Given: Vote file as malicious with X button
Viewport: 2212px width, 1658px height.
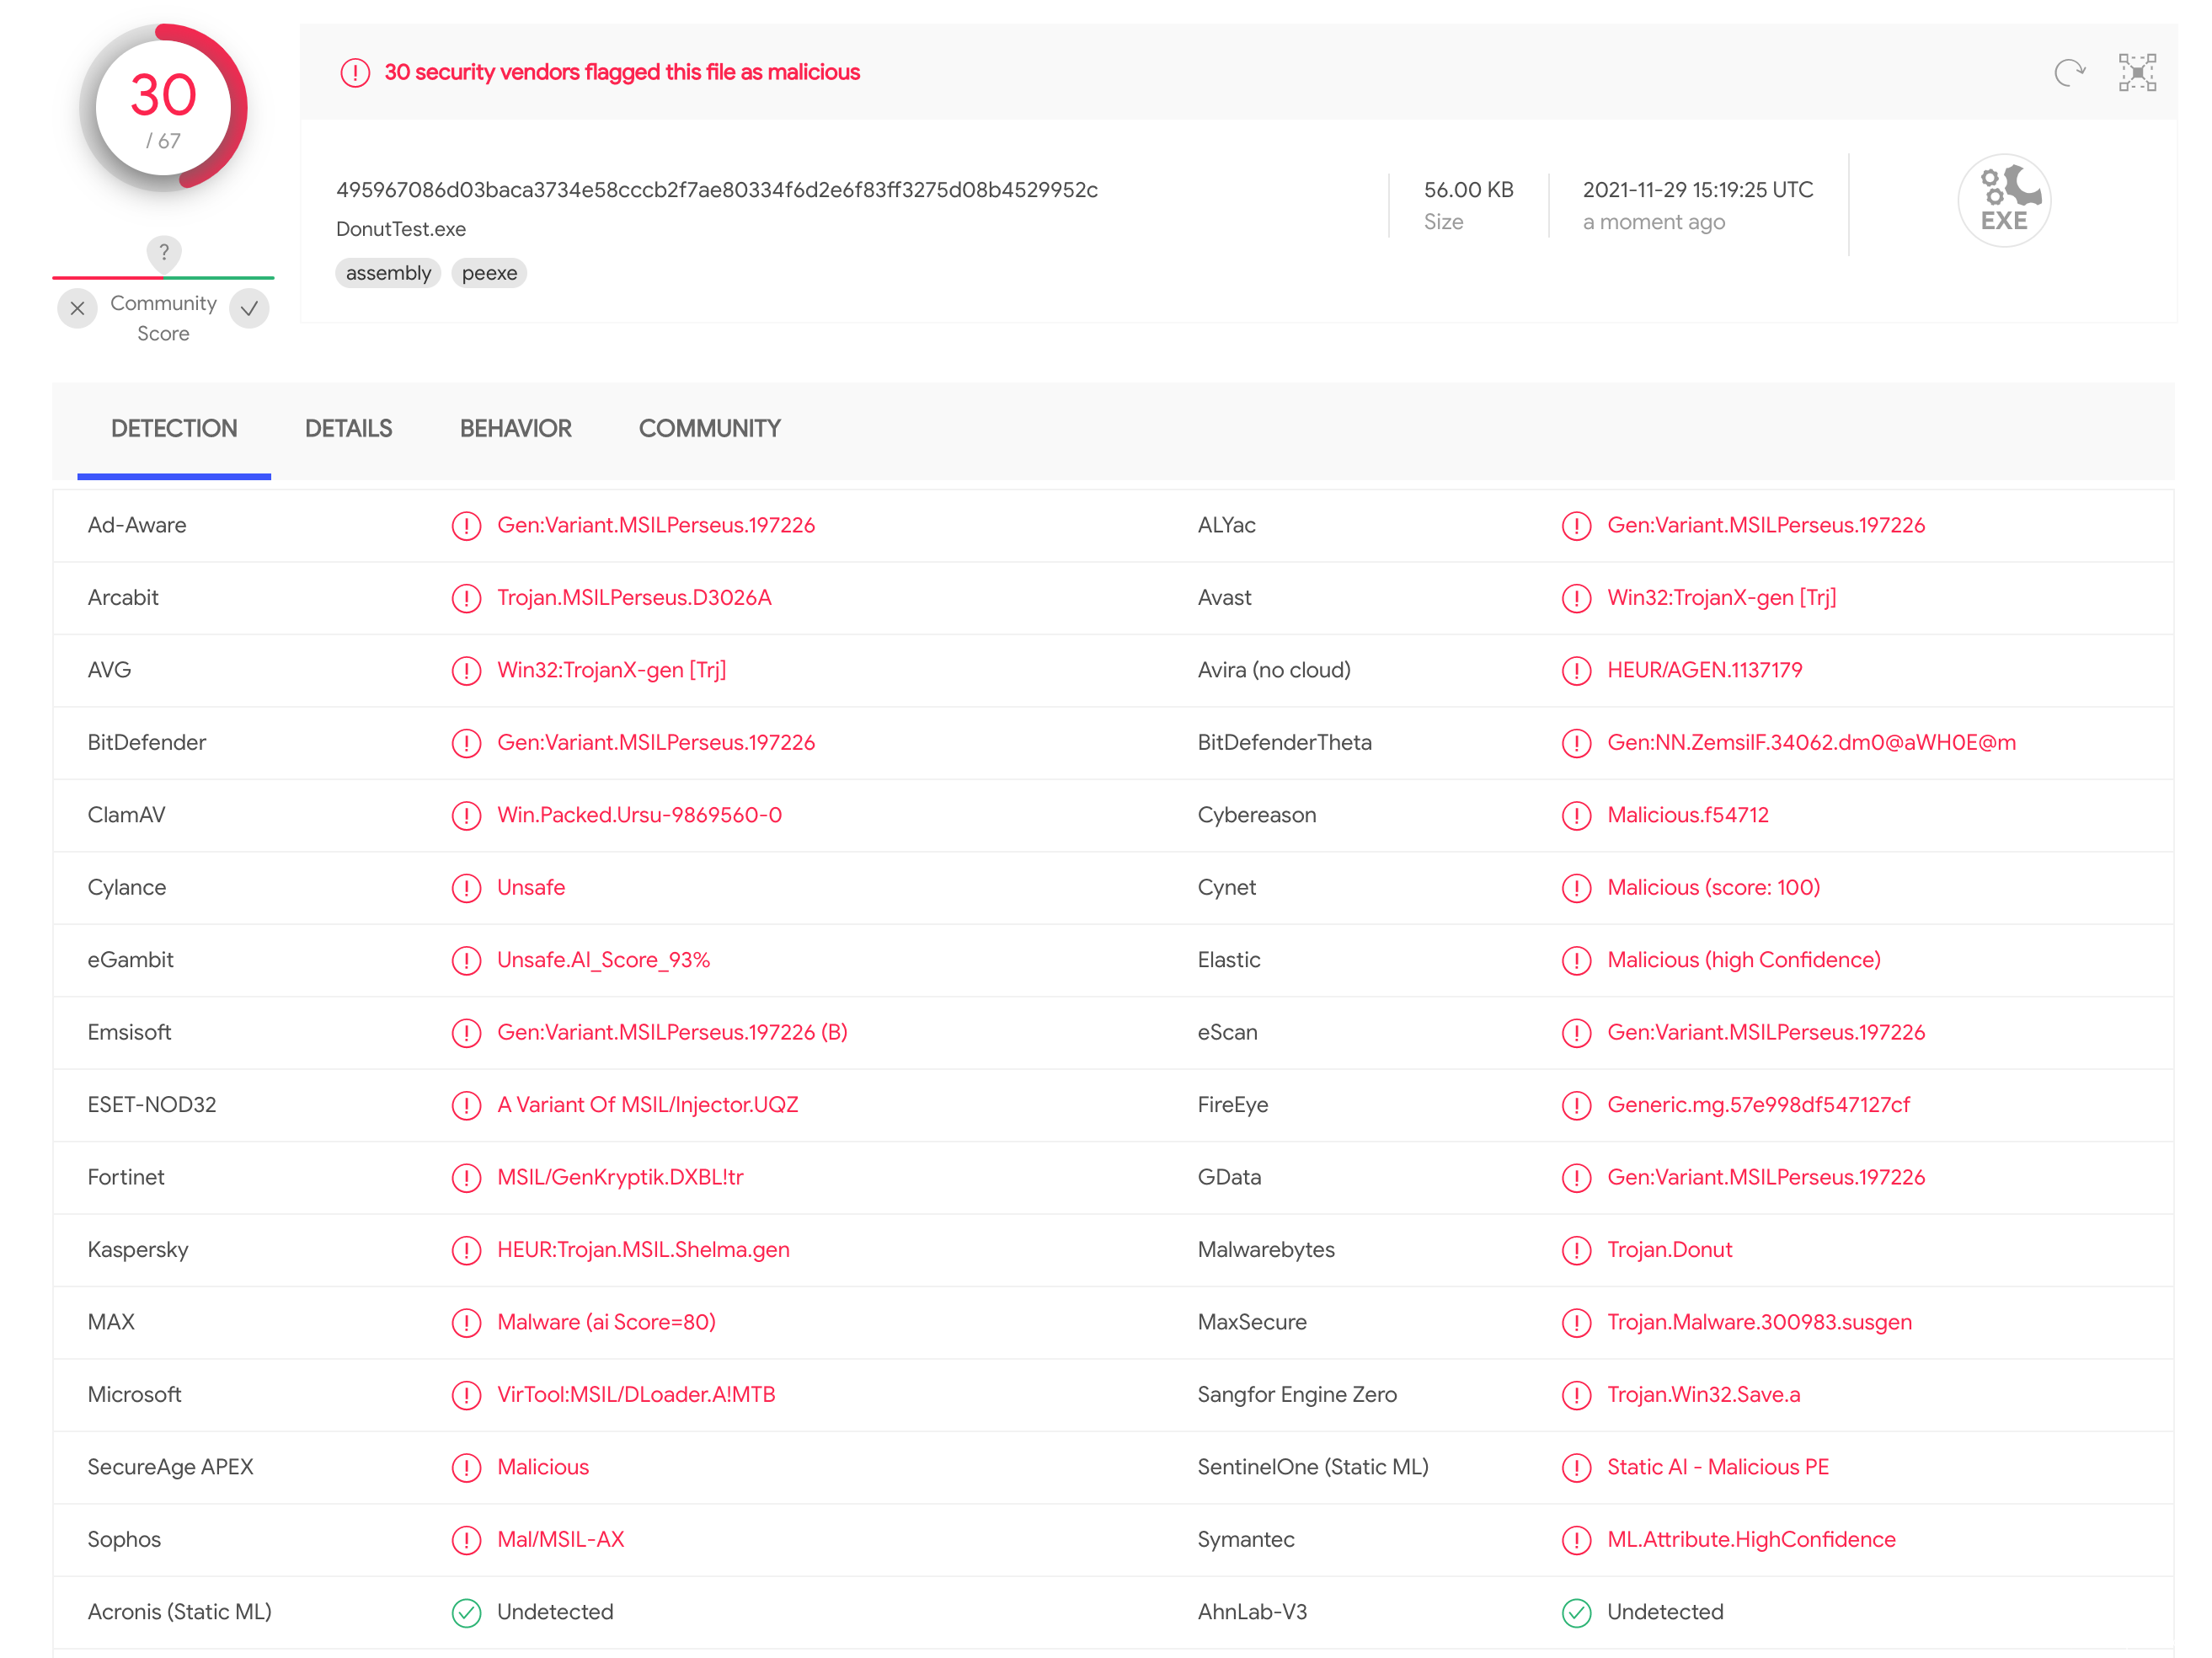Looking at the screenshot, I should click(x=78, y=308).
